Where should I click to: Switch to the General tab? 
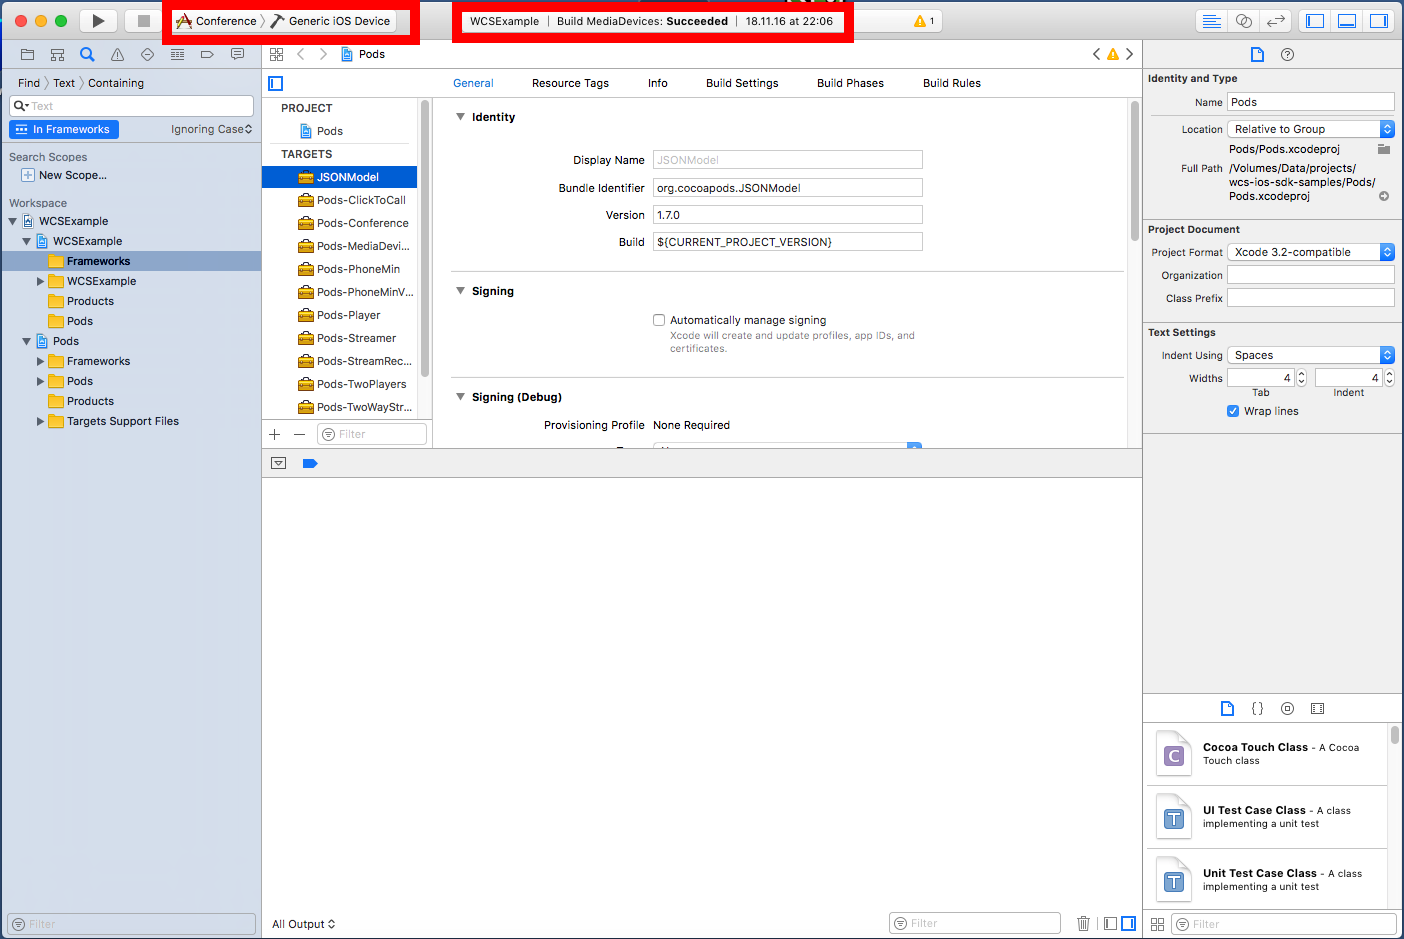[x=473, y=83]
